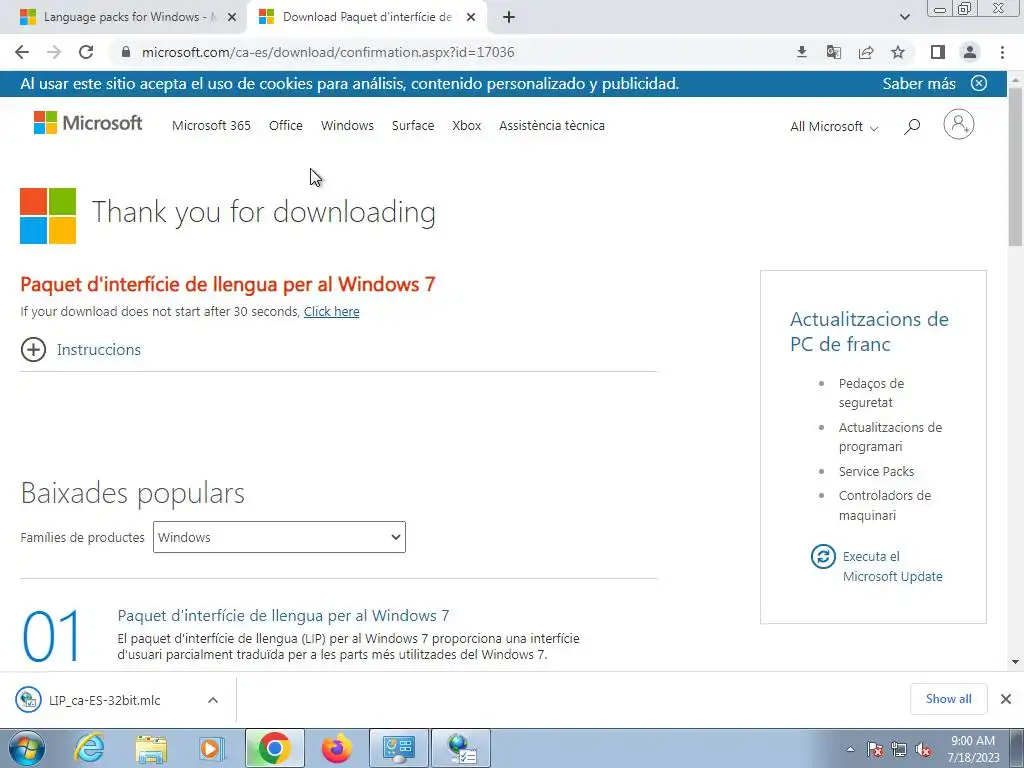
Task: Open the Windows Start menu
Action: click(26, 748)
